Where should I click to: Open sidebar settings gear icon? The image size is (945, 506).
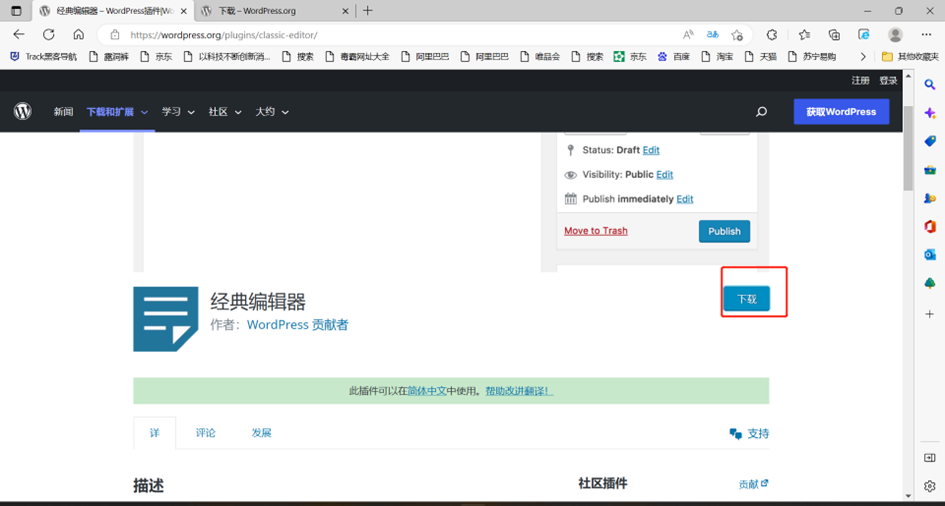coord(930,486)
